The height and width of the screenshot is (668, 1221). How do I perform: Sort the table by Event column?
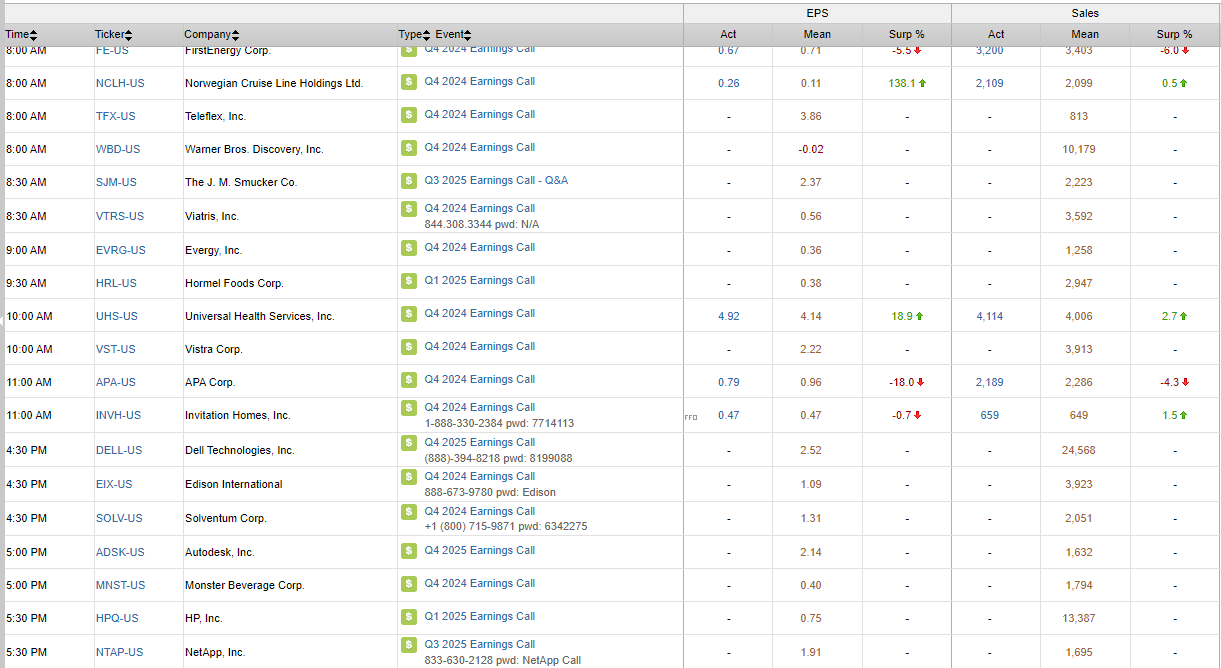[453, 35]
